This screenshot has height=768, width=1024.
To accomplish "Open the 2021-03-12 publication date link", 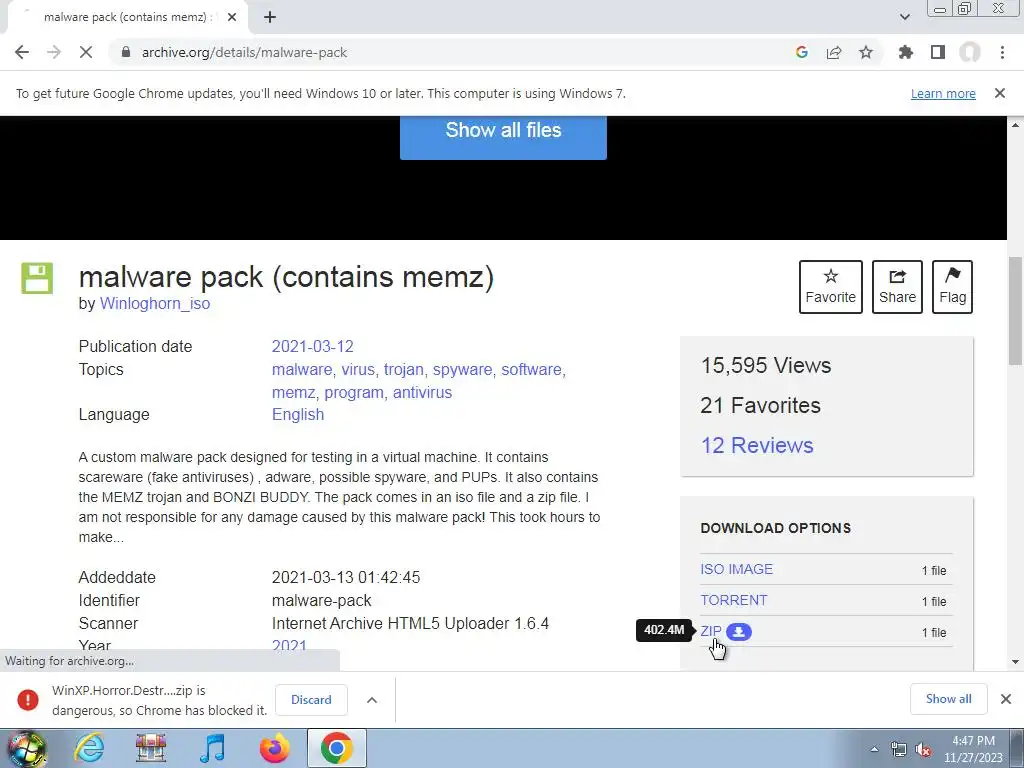I will point(312,346).
